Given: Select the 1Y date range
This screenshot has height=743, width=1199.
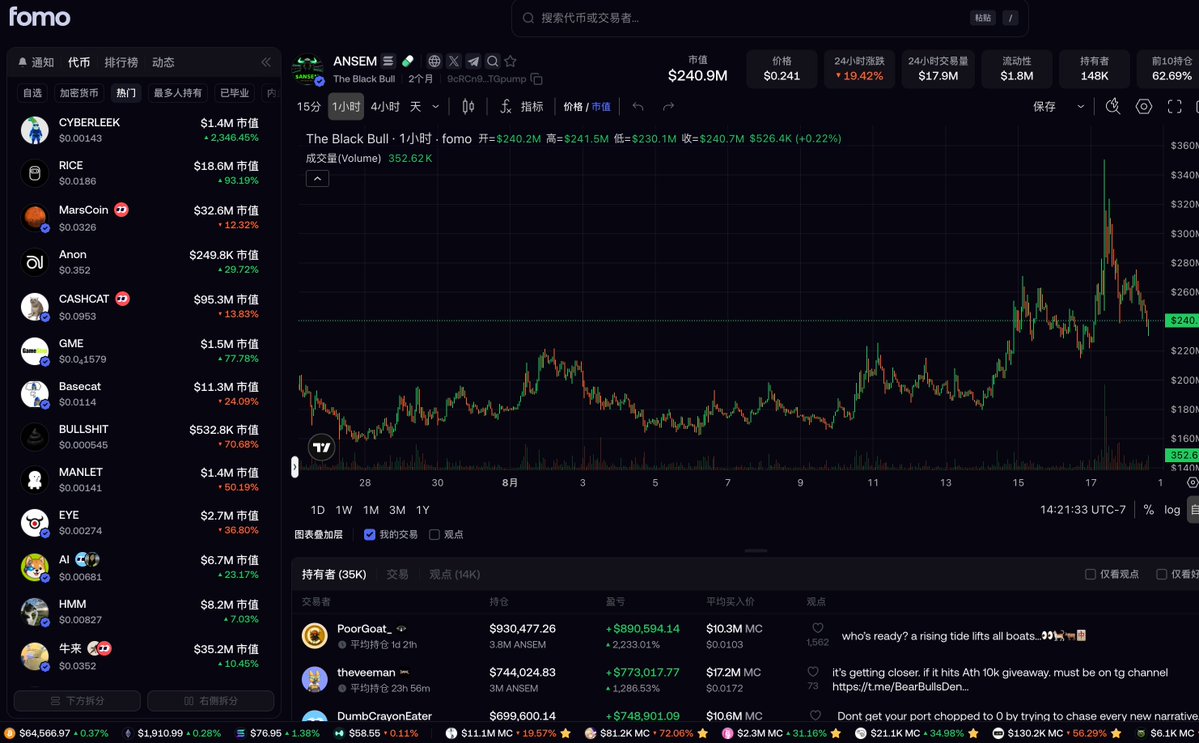Looking at the screenshot, I should tap(423, 510).
